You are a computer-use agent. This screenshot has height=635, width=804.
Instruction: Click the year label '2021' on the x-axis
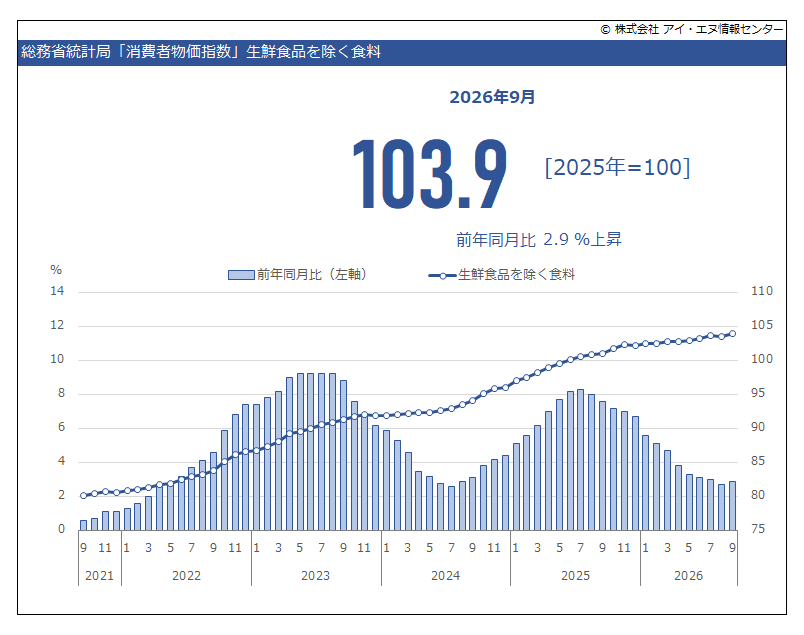(x=99, y=576)
